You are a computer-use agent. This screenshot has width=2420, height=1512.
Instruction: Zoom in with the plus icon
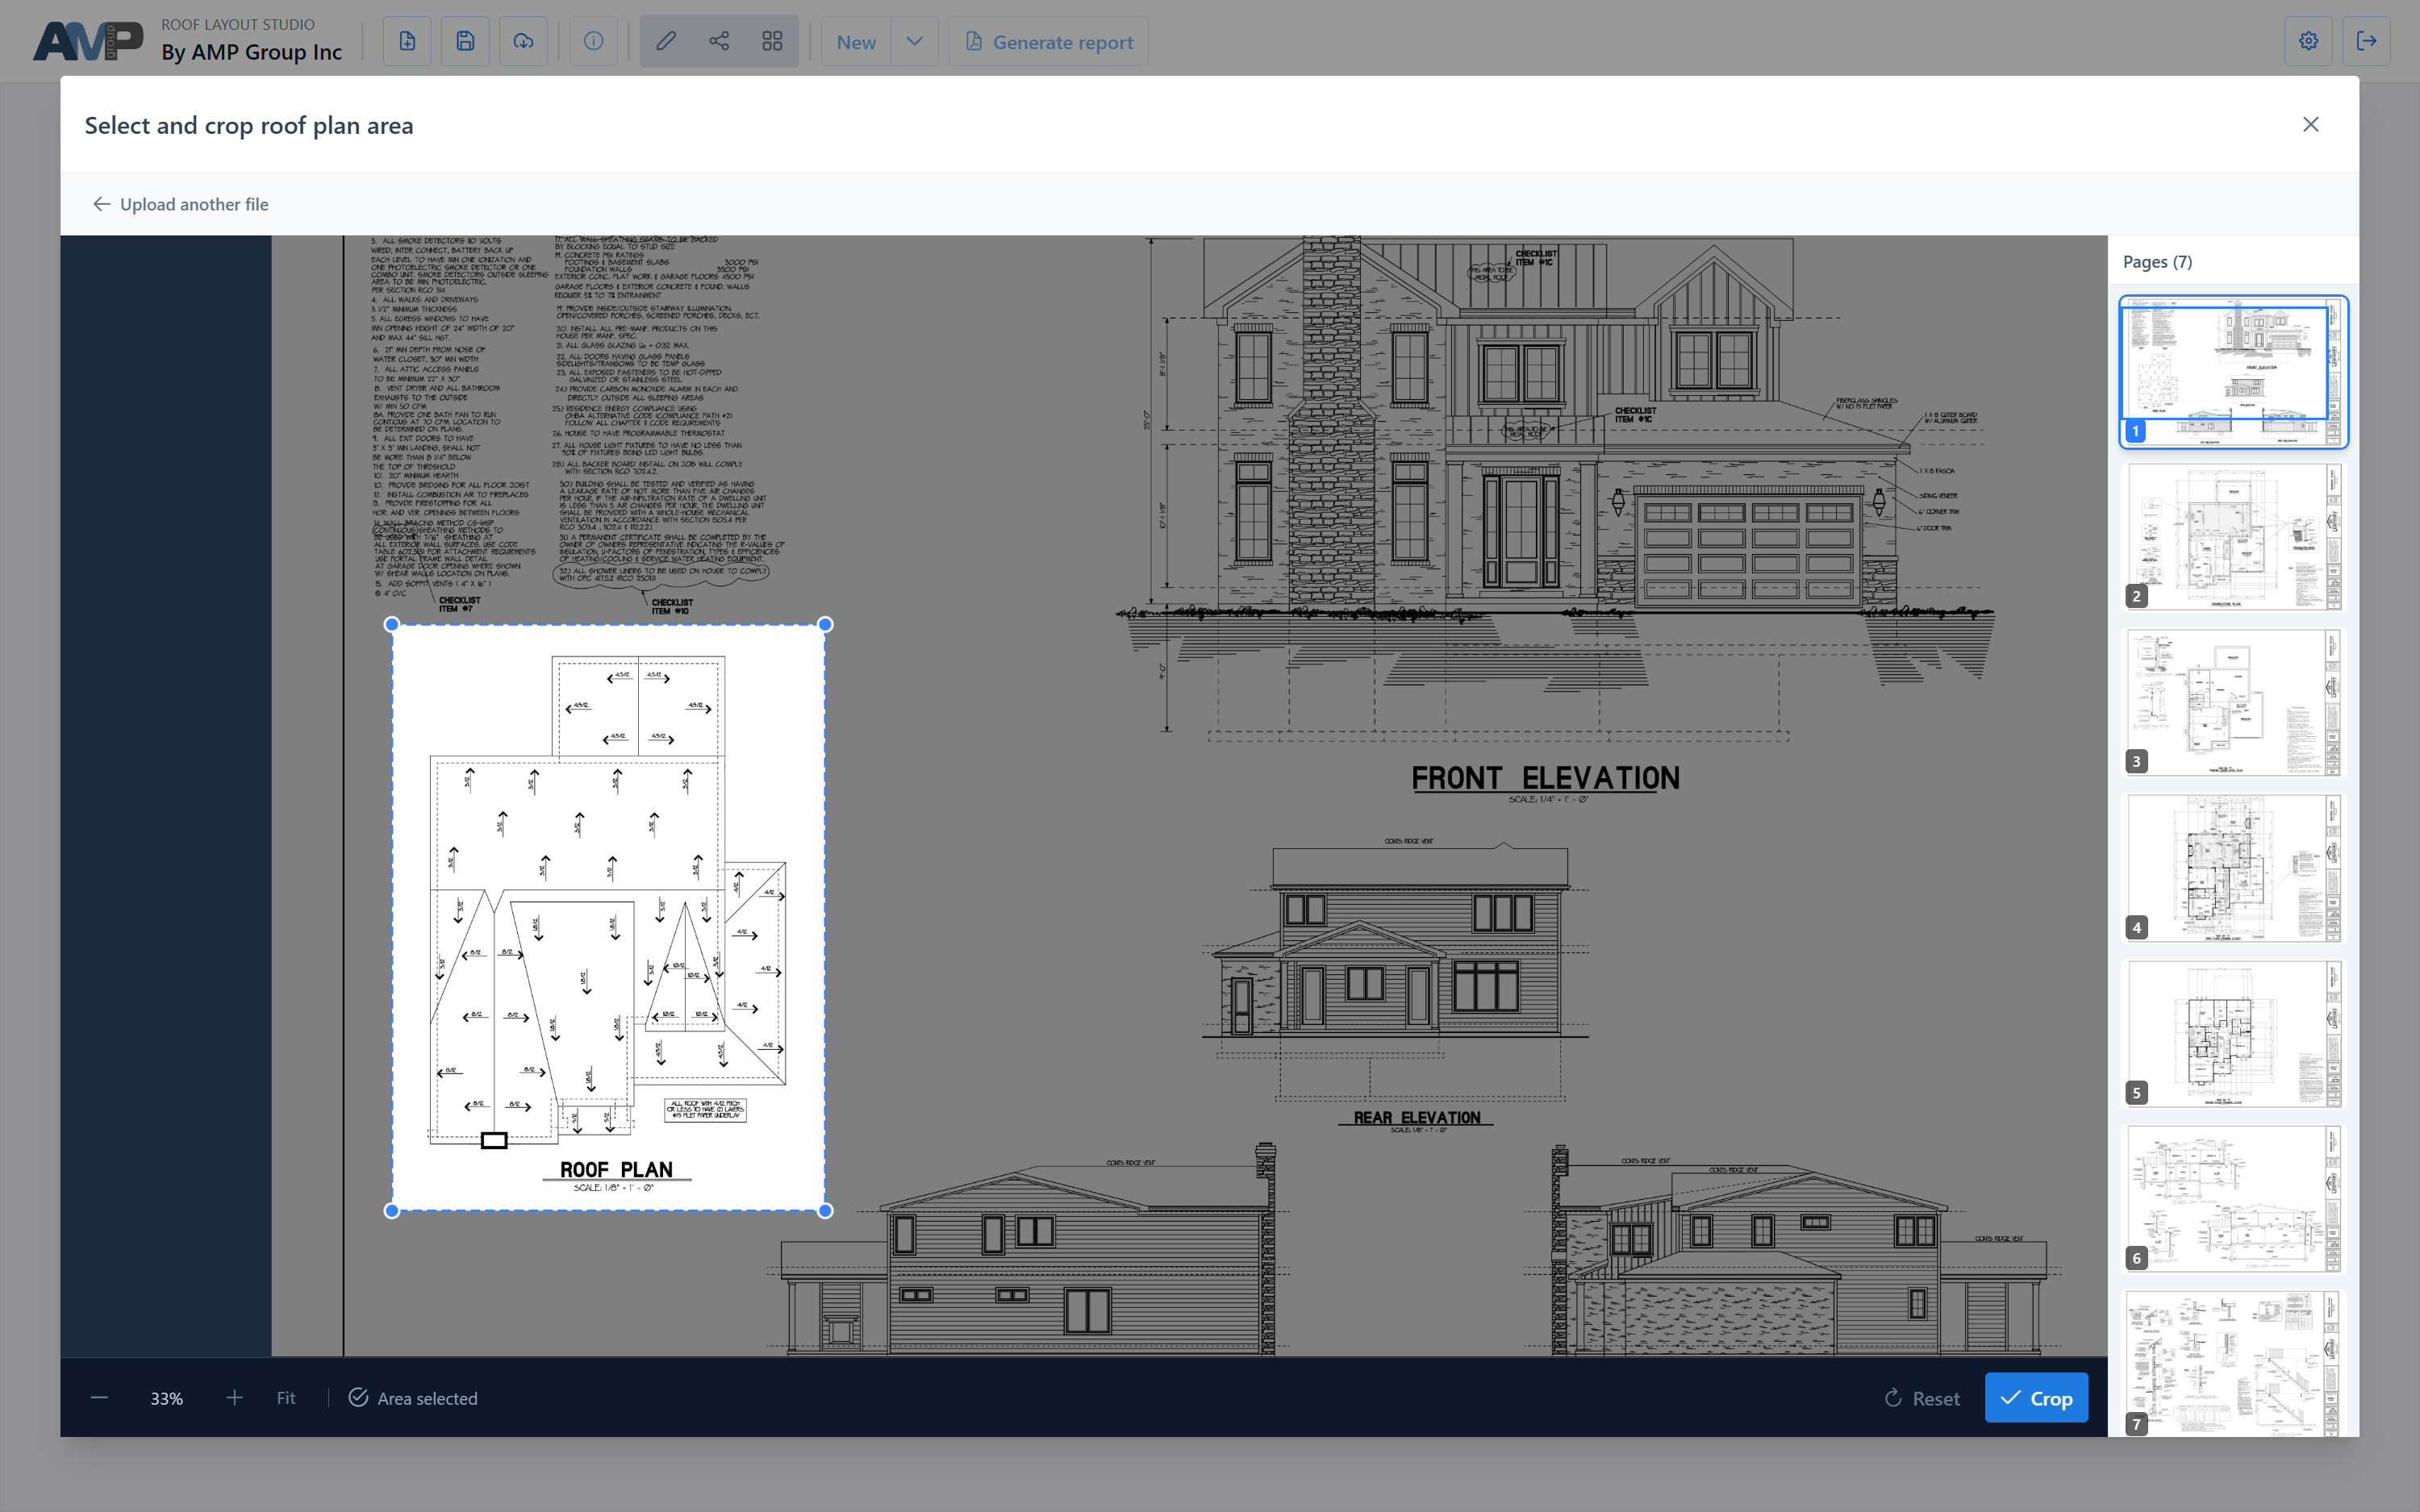pyautogui.click(x=234, y=1397)
